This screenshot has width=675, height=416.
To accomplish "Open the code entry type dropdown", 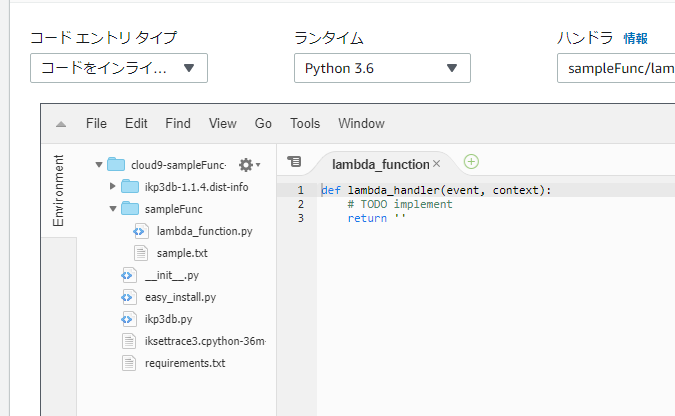I will [118, 68].
